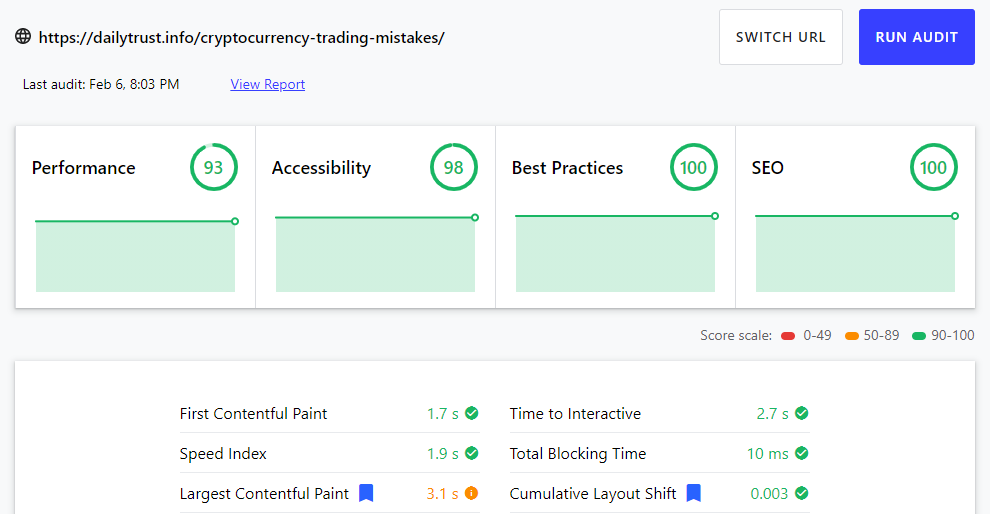Select the Performance score circle showing 93
Image resolution: width=990 pixels, height=514 pixels.
[x=213, y=167]
